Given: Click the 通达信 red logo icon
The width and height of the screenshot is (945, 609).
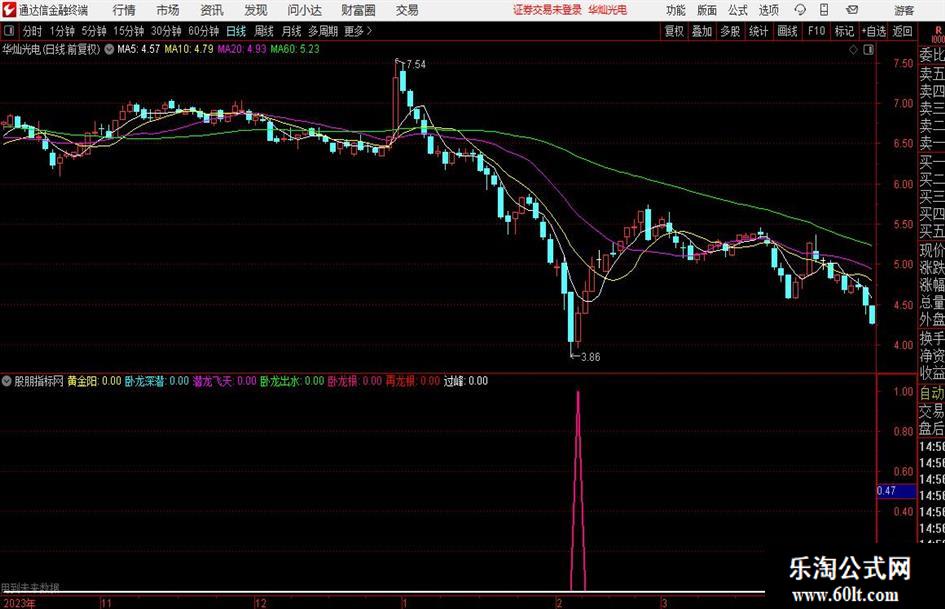Looking at the screenshot, I should [9, 10].
